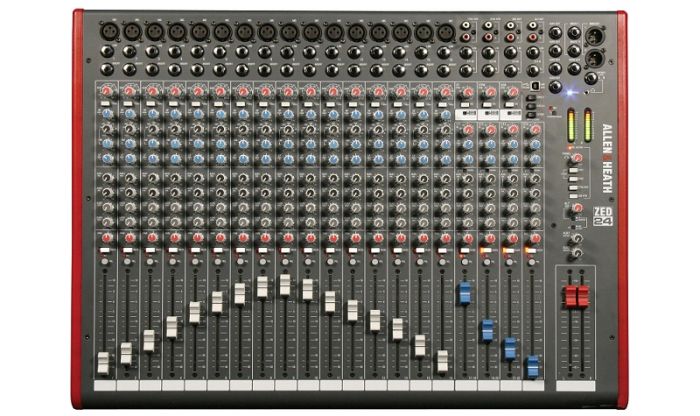
Task: Click the ZED 24 model badge
Action: pos(603,216)
